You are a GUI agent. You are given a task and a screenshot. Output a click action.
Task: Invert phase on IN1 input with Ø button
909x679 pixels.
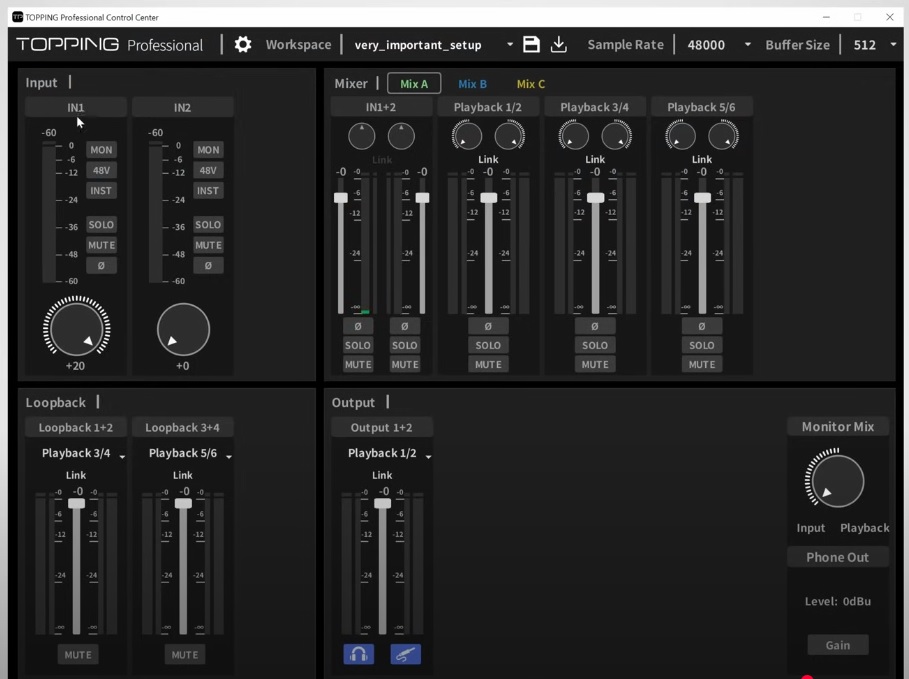[x=101, y=266]
